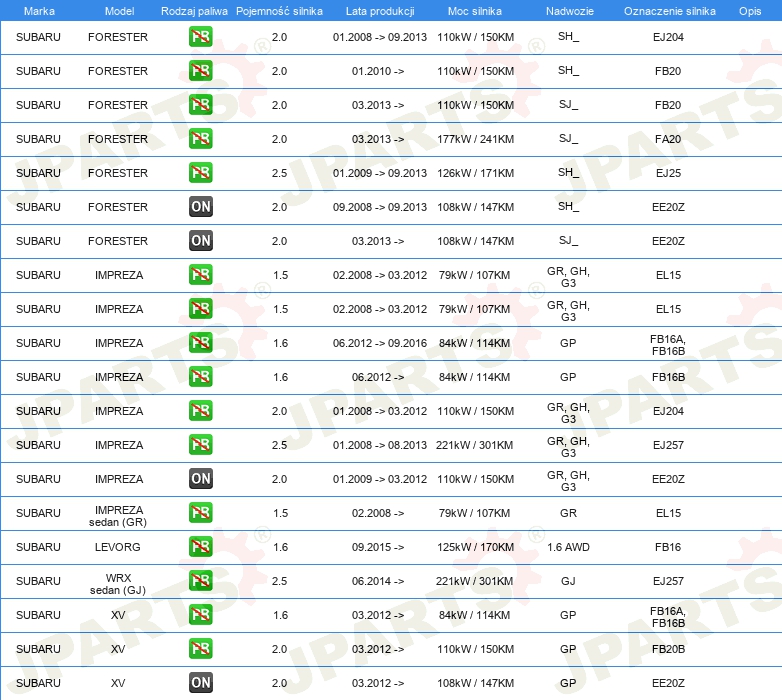Click the Rodzaj paliwa column header

coord(194,11)
